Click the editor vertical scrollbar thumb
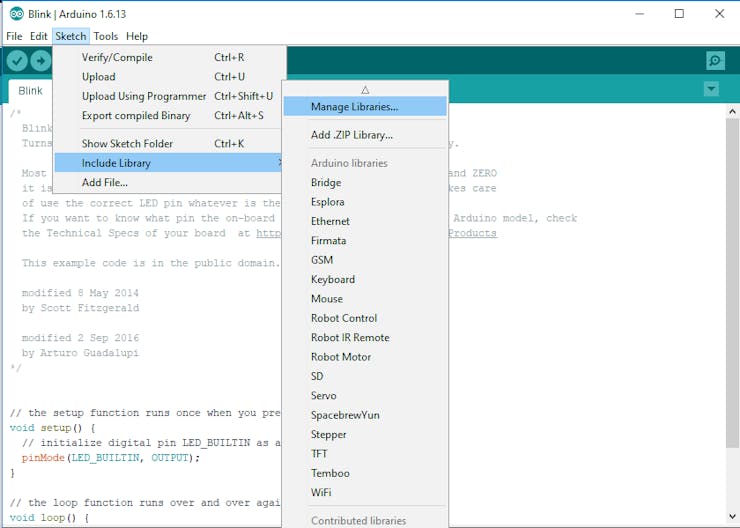 [x=732, y=283]
